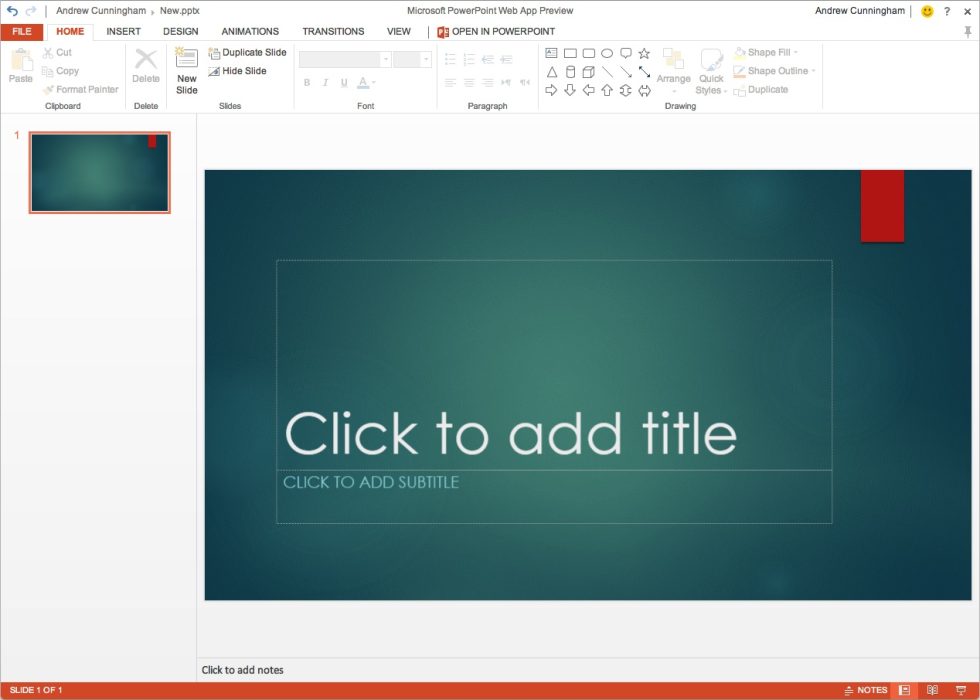Open Quick Styles for shapes
The width and height of the screenshot is (980, 700).
(711, 71)
